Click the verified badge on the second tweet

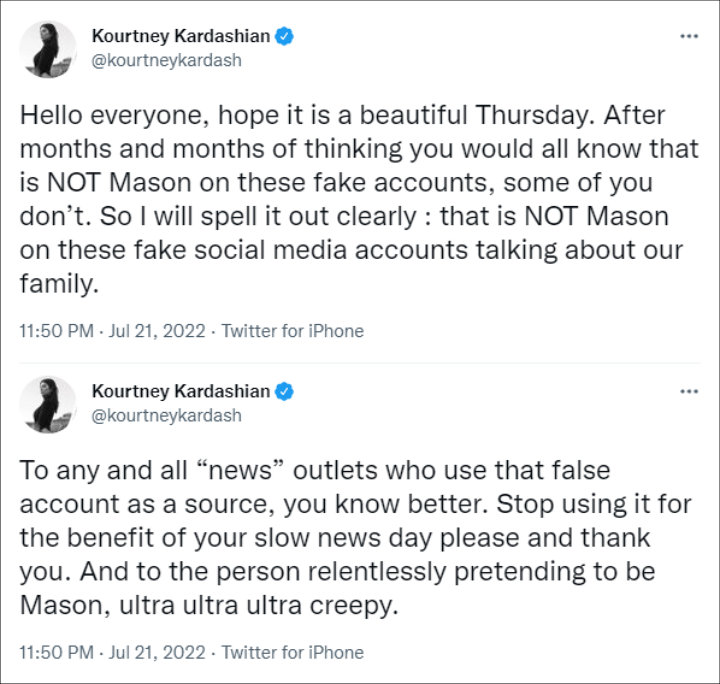284,390
